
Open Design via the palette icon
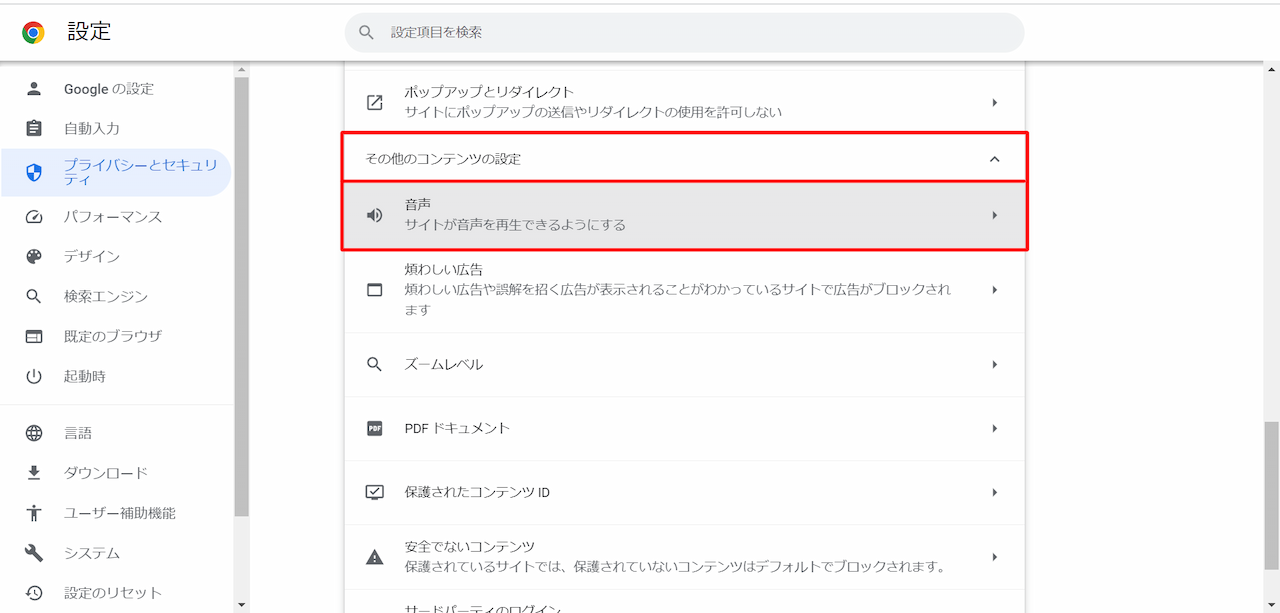point(35,255)
